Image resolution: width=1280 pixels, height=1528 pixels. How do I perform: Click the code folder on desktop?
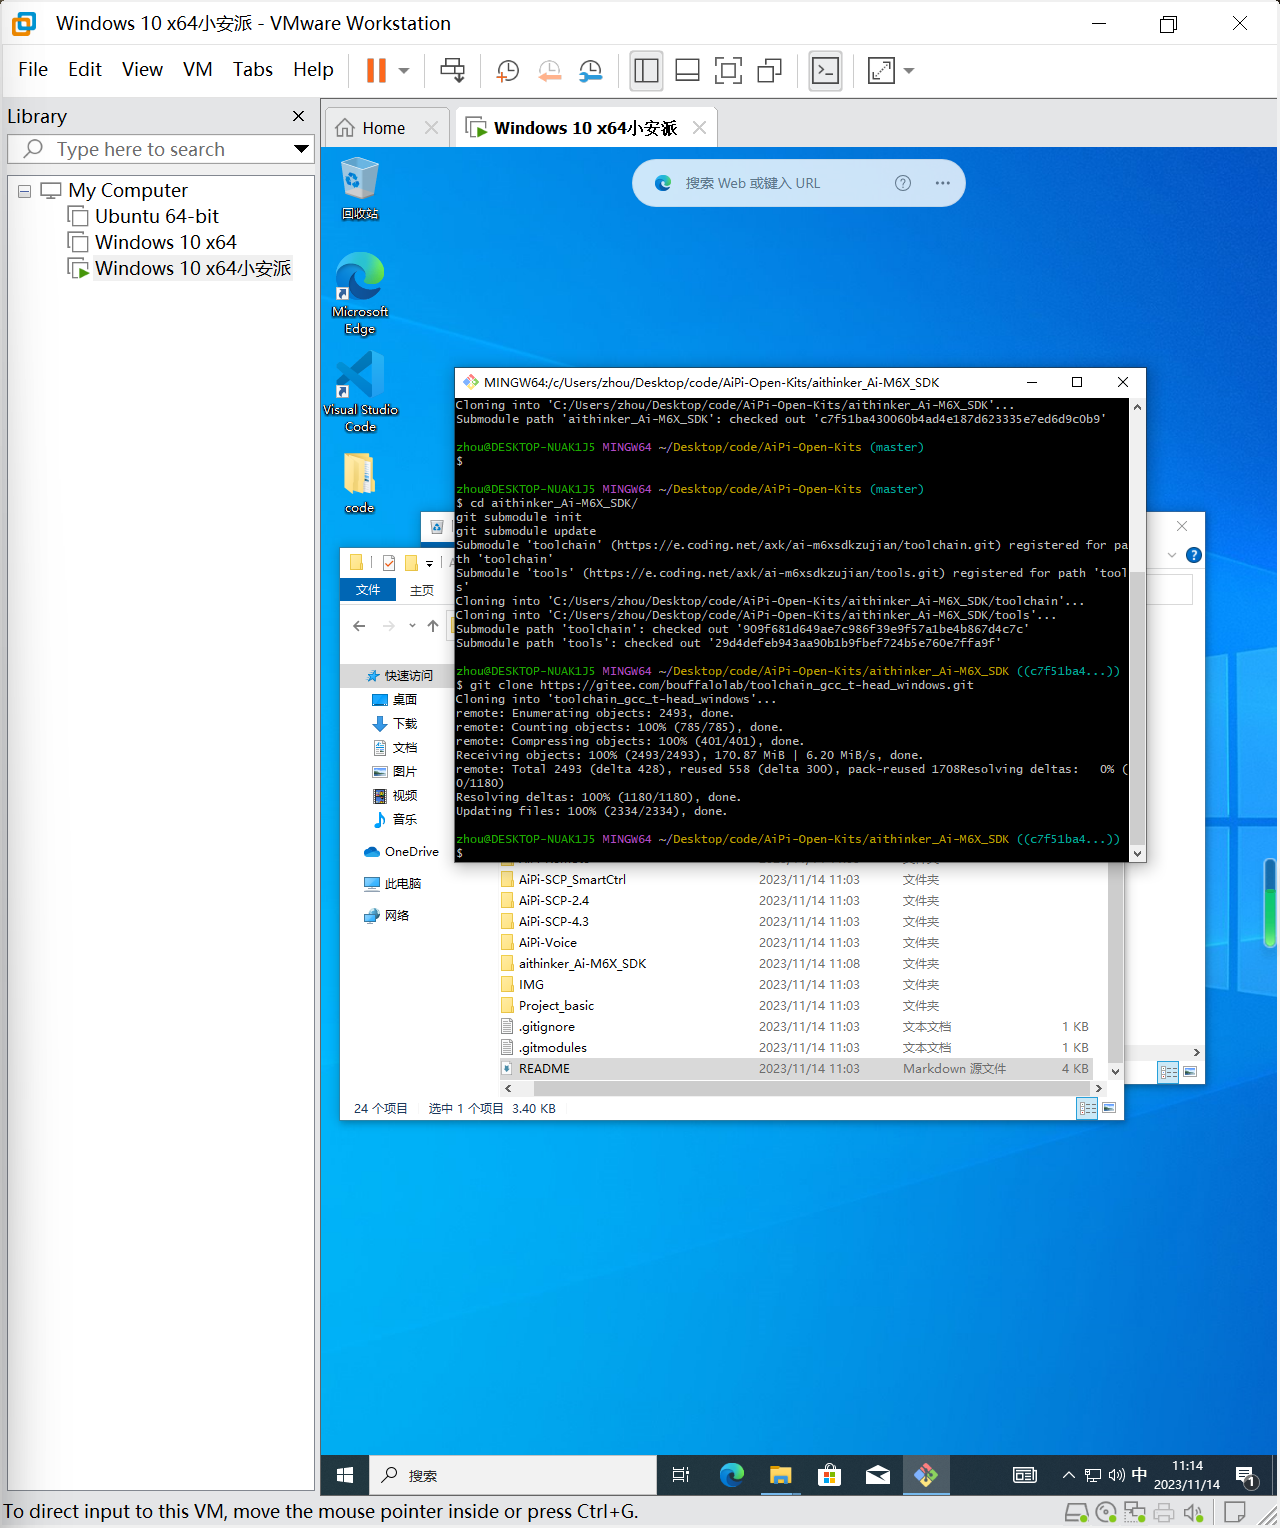click(359, 483)
